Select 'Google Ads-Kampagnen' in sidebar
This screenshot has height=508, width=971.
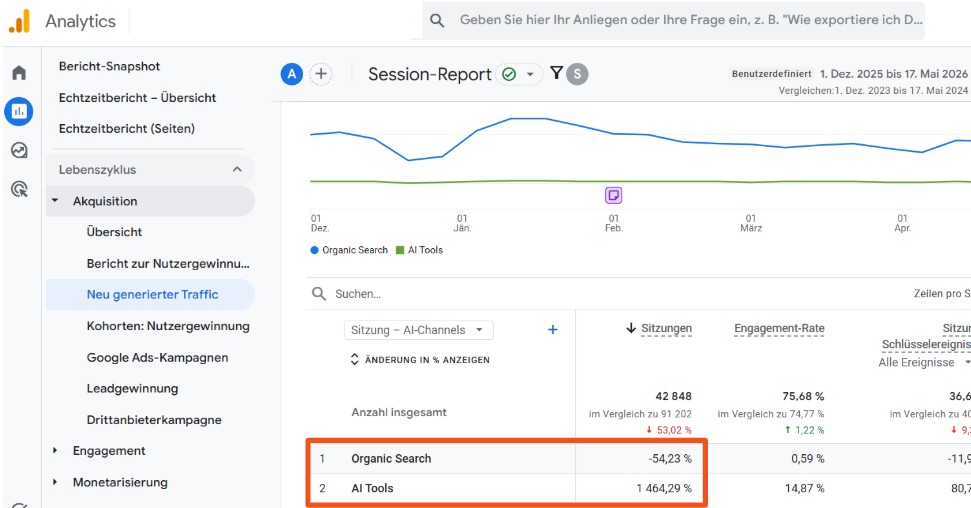pos(157,357)
